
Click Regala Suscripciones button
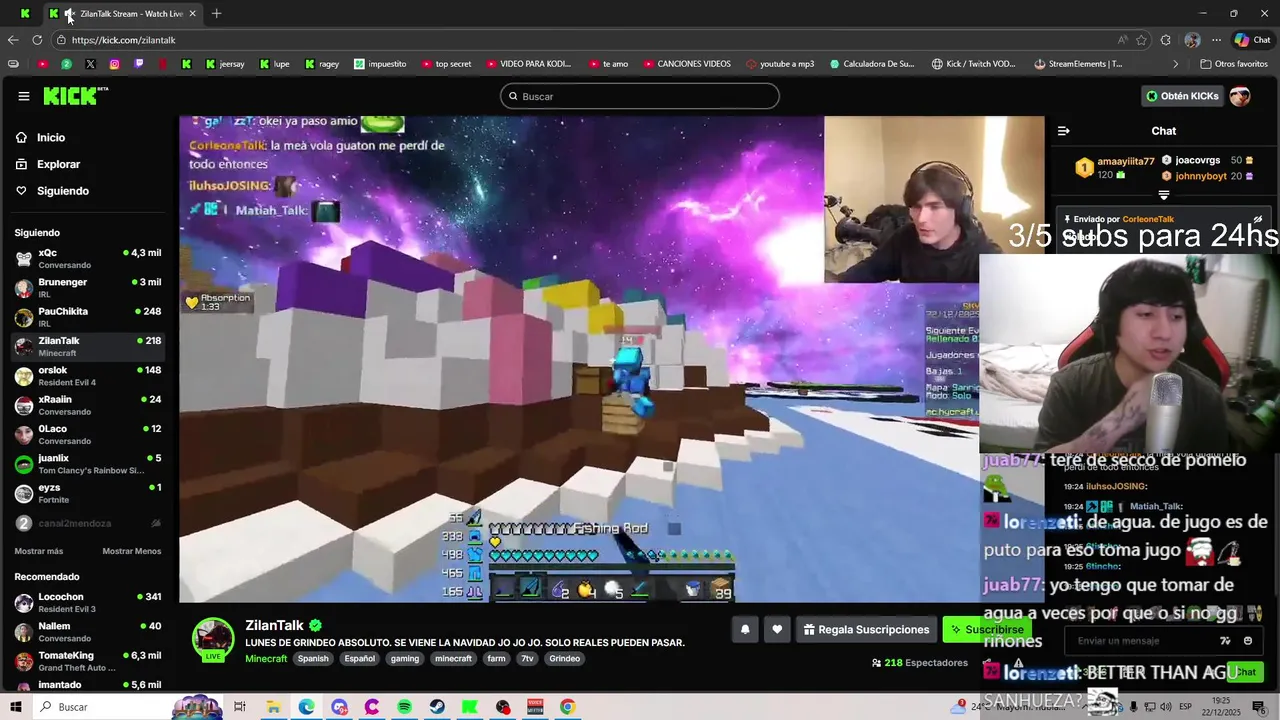pos(866,629)
